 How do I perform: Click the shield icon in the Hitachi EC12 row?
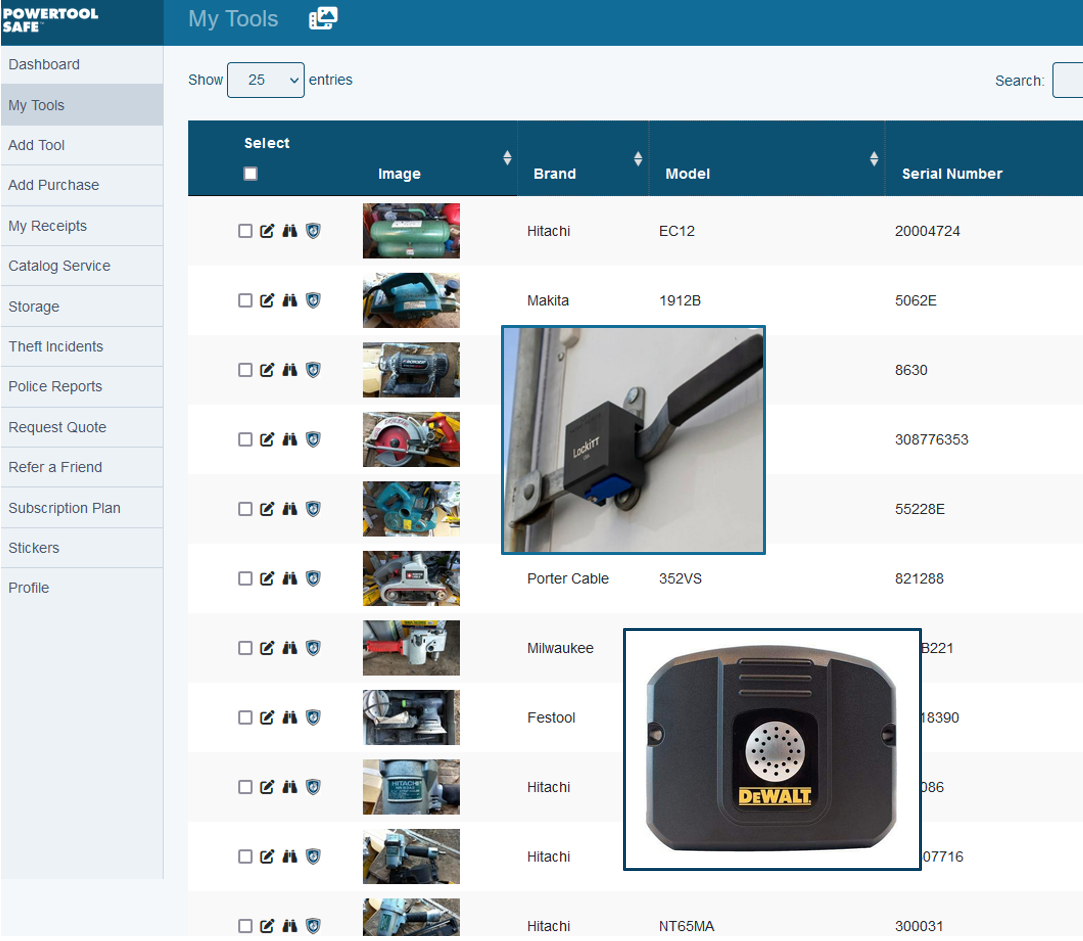tap(313, 231)
